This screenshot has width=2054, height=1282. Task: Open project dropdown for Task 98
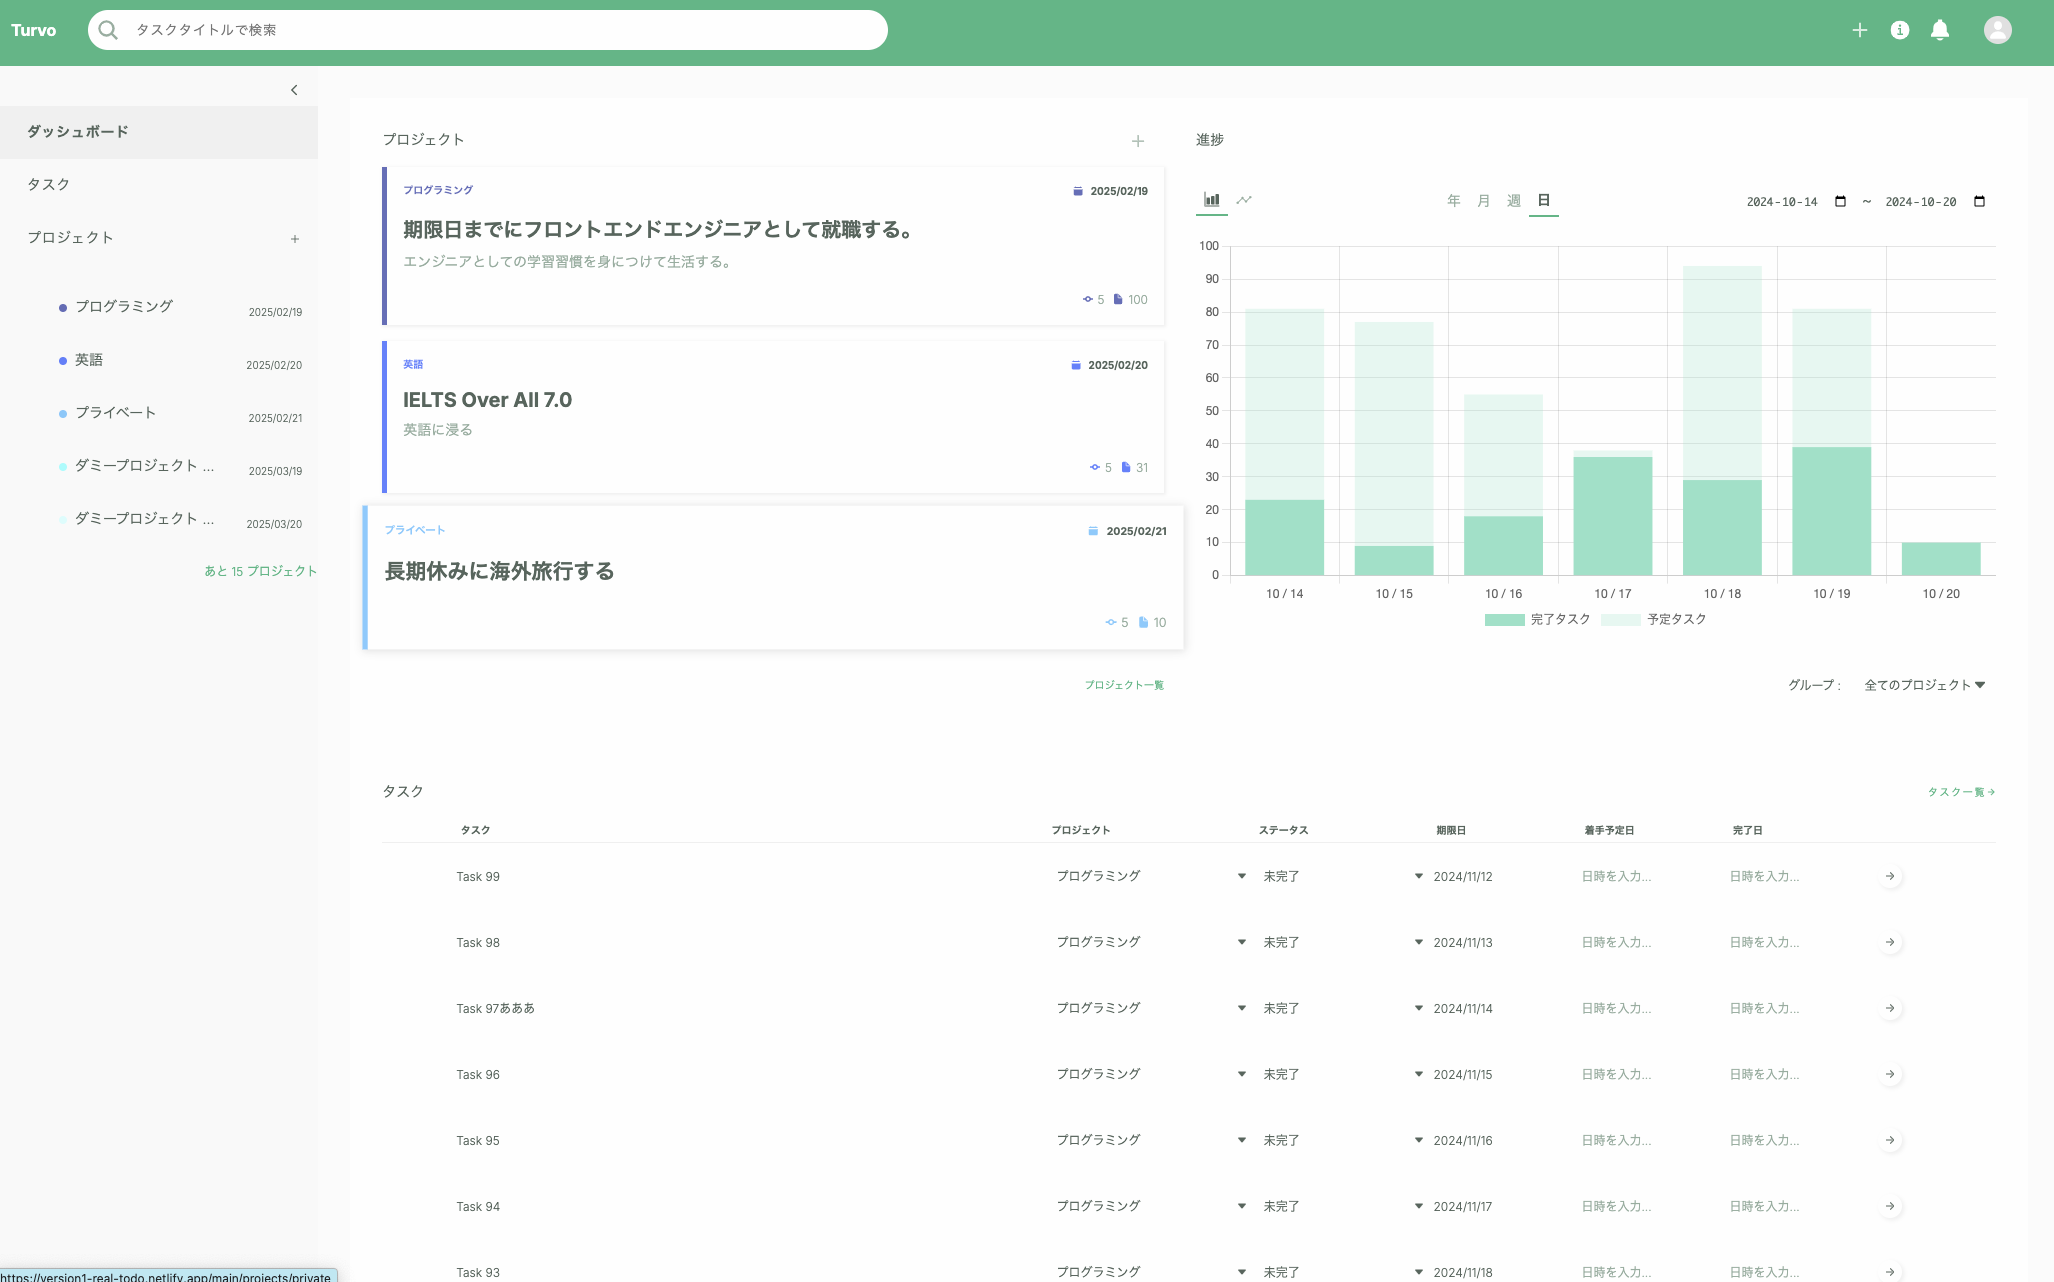(x=1151, y=942)
